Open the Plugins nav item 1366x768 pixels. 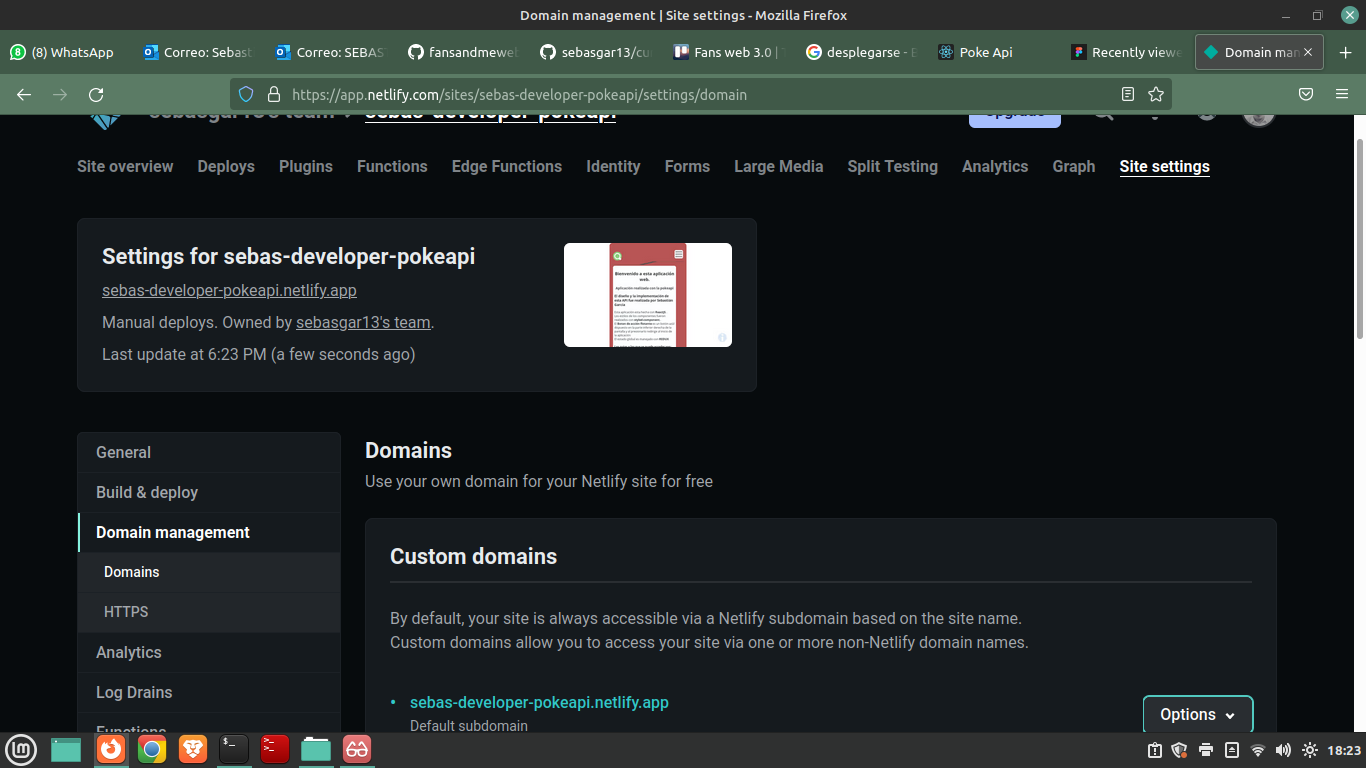pos(306,166)
